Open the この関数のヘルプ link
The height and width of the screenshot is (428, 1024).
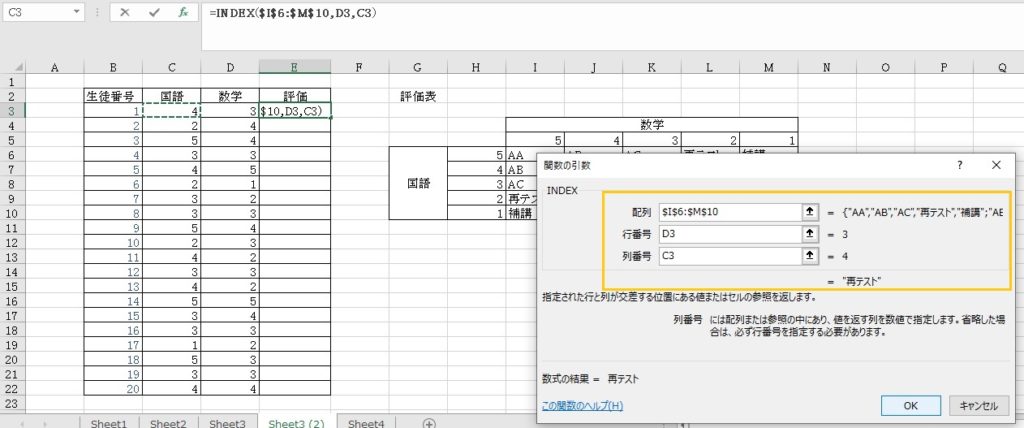(x=582, y=405)
